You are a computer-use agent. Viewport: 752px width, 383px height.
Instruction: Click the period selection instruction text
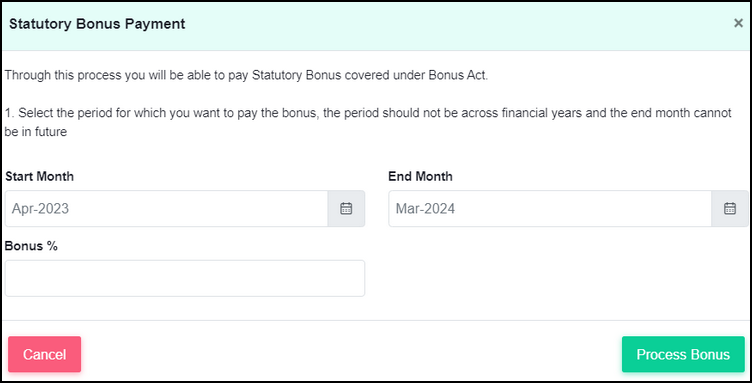coord(368,123)
